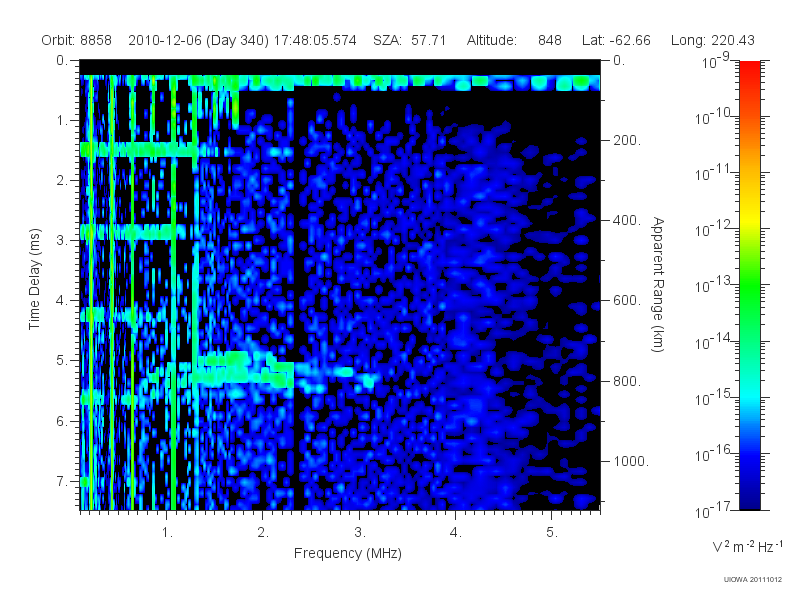800x600 pixels.
Task: Click the frequency tick label '3.'
Action: click(x=360, y=533)
